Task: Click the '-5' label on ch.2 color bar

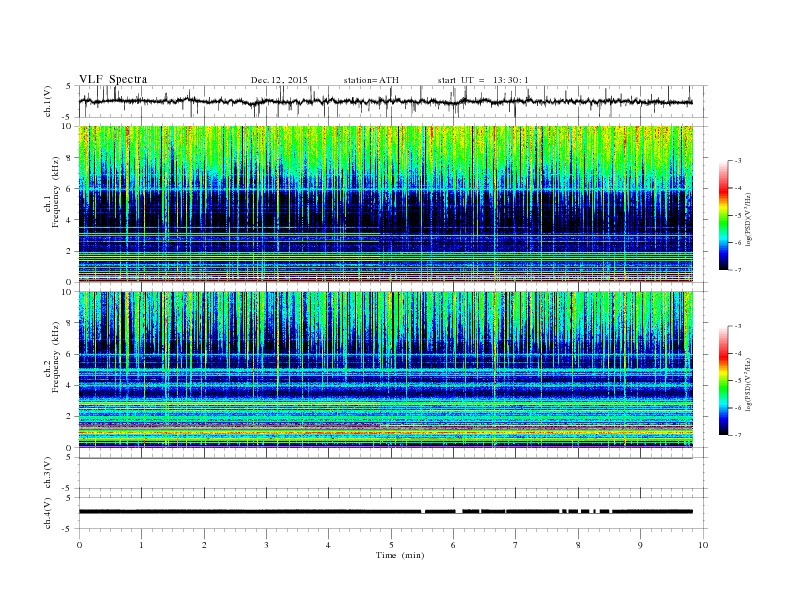Action: pyautogui.click(x=738, y=380)
